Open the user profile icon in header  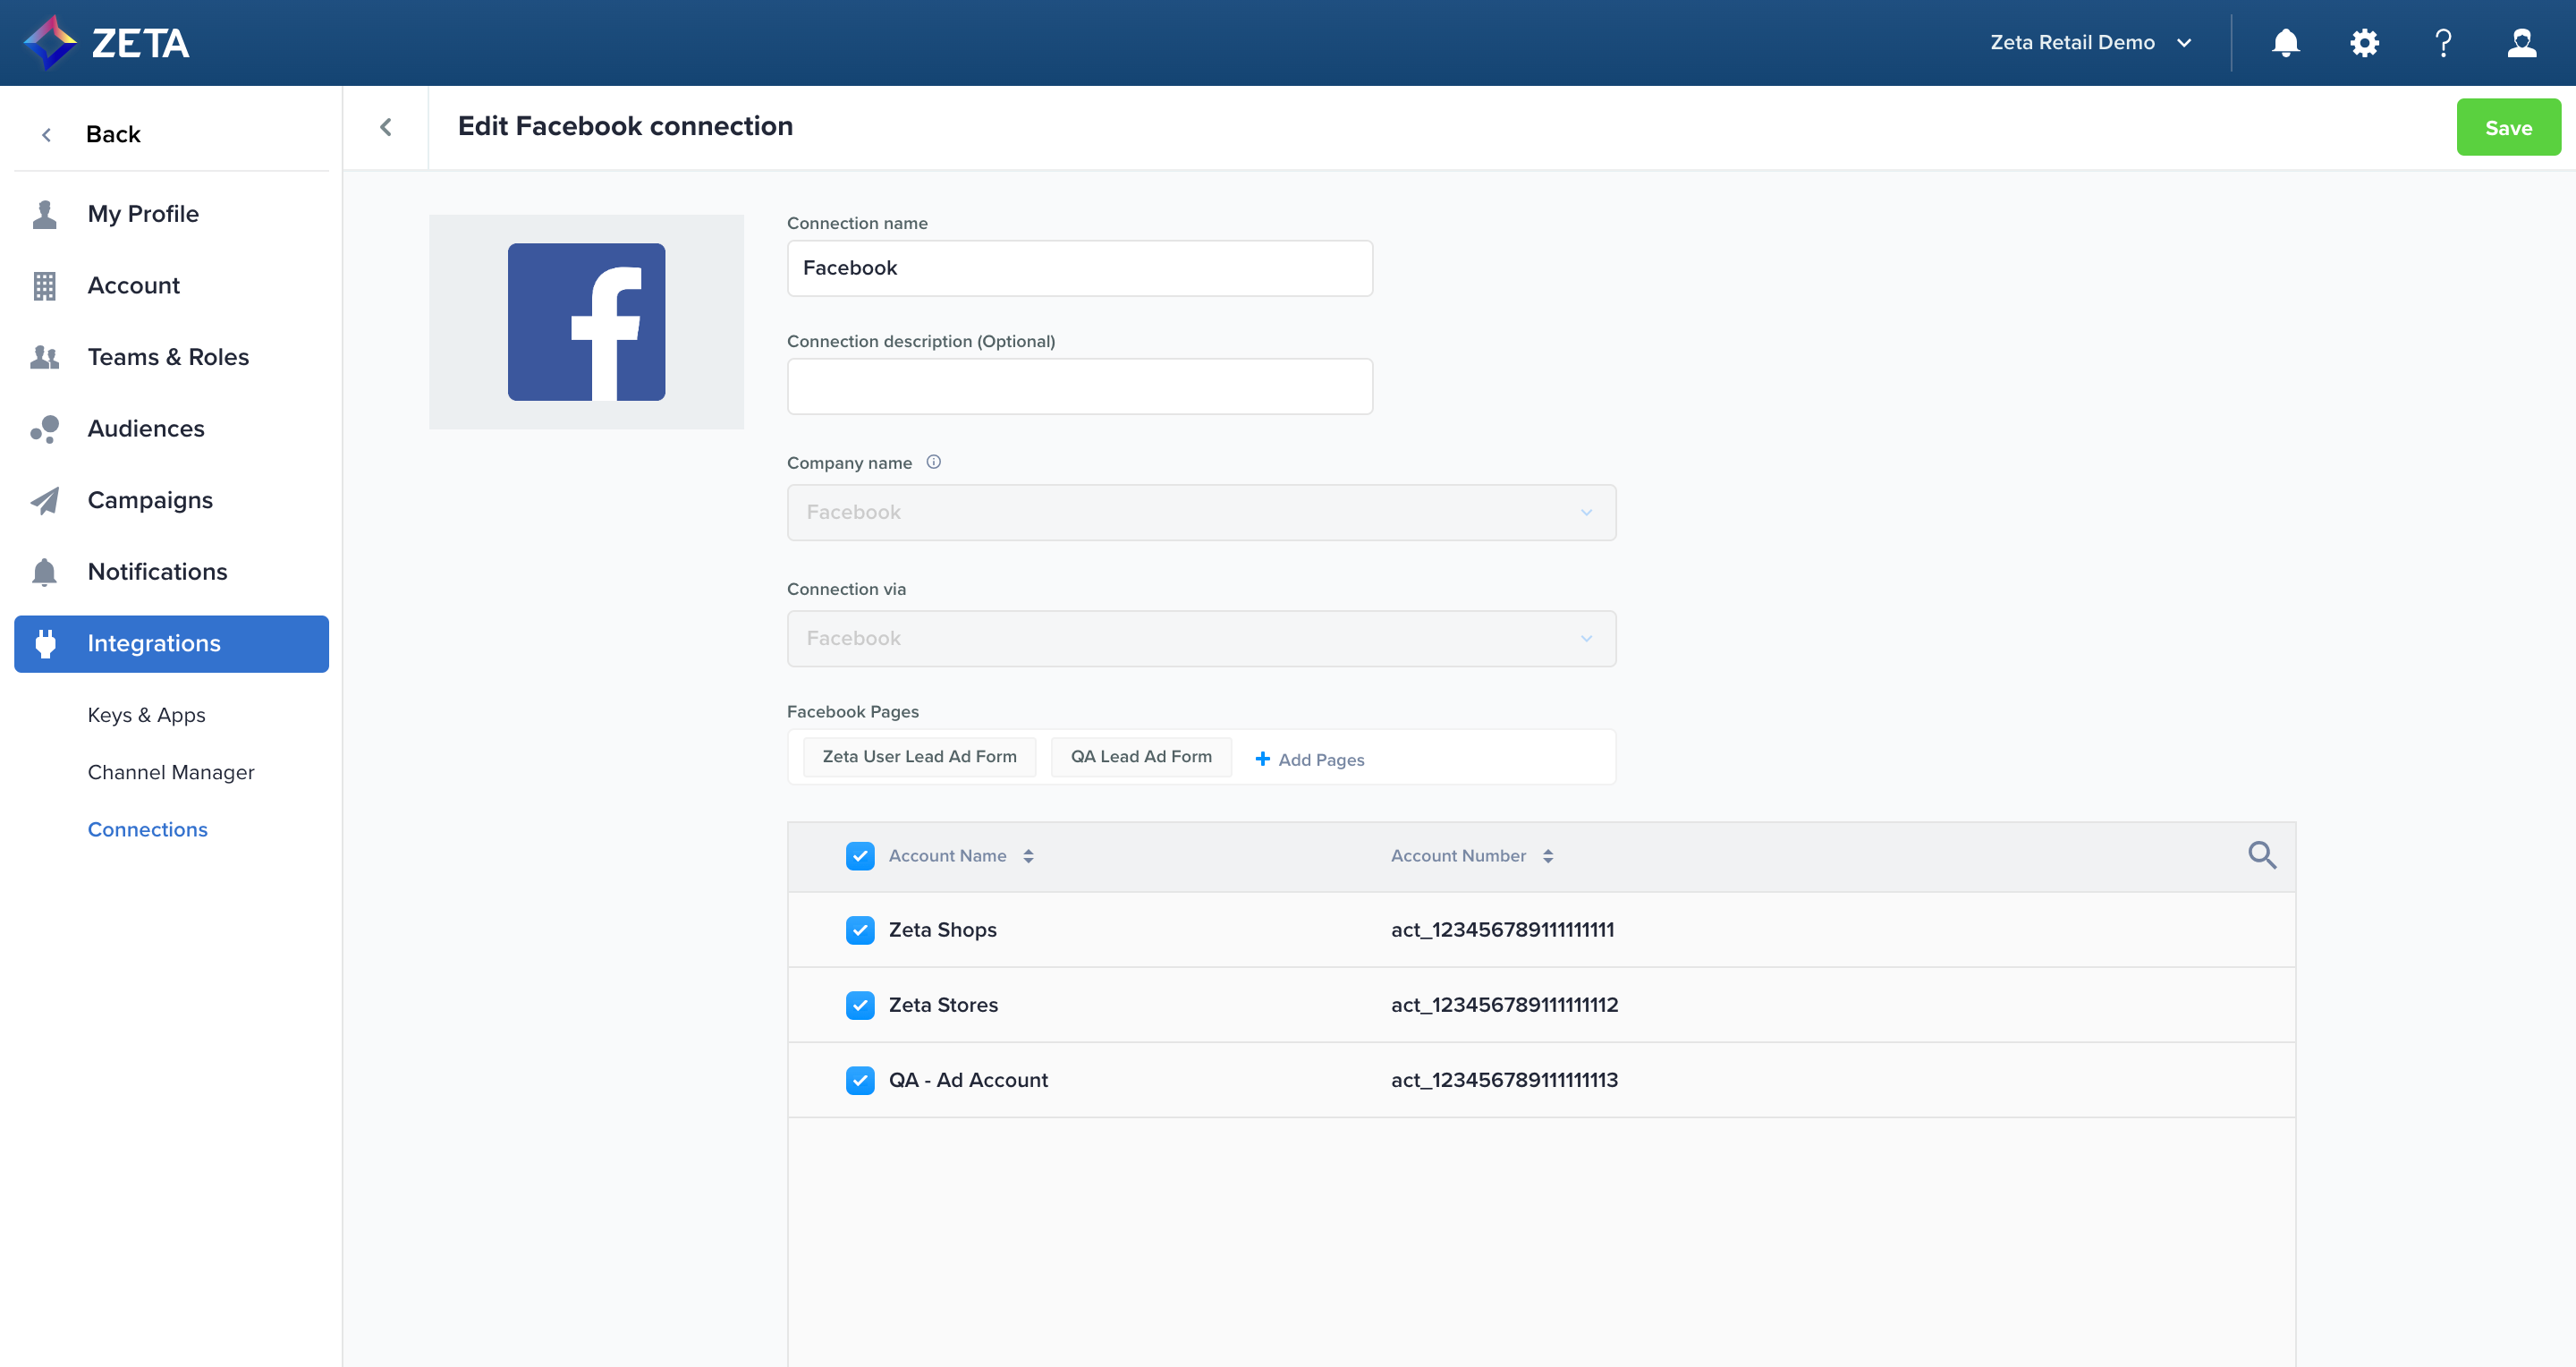[2521, 43]
